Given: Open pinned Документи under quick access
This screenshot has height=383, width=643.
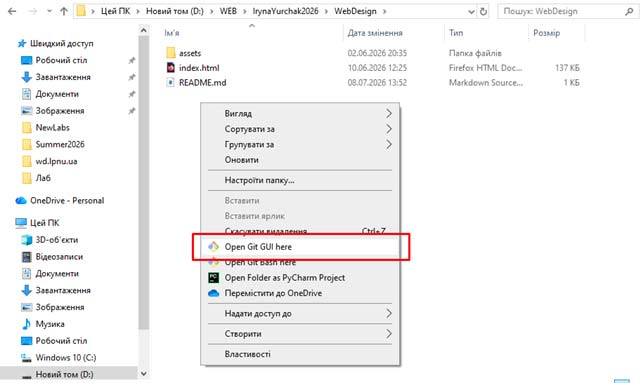Looking at the screenshot, I should coord(57,94).
